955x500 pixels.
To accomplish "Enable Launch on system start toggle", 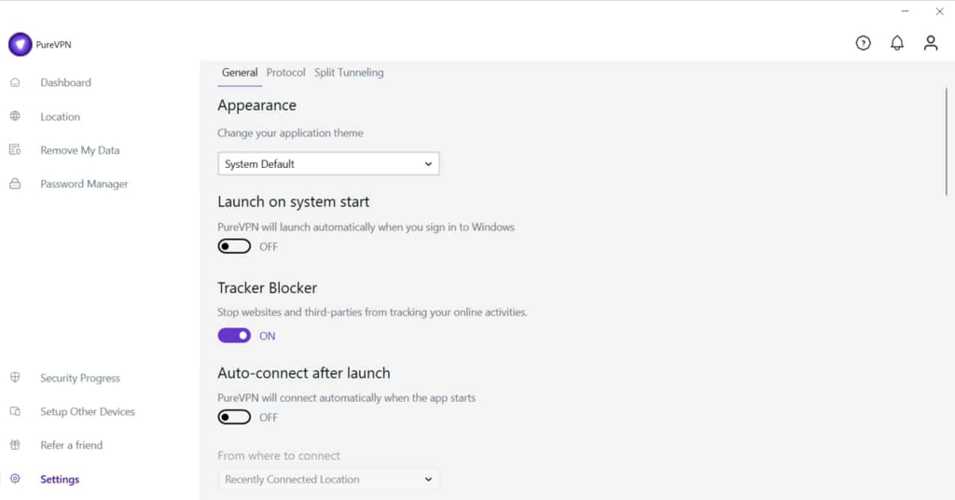I will click(234, 246).
